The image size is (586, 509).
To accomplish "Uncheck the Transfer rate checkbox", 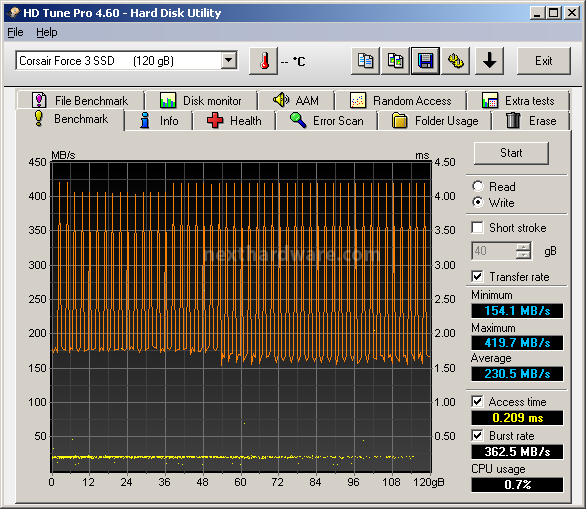I will [x=477, y=277].
